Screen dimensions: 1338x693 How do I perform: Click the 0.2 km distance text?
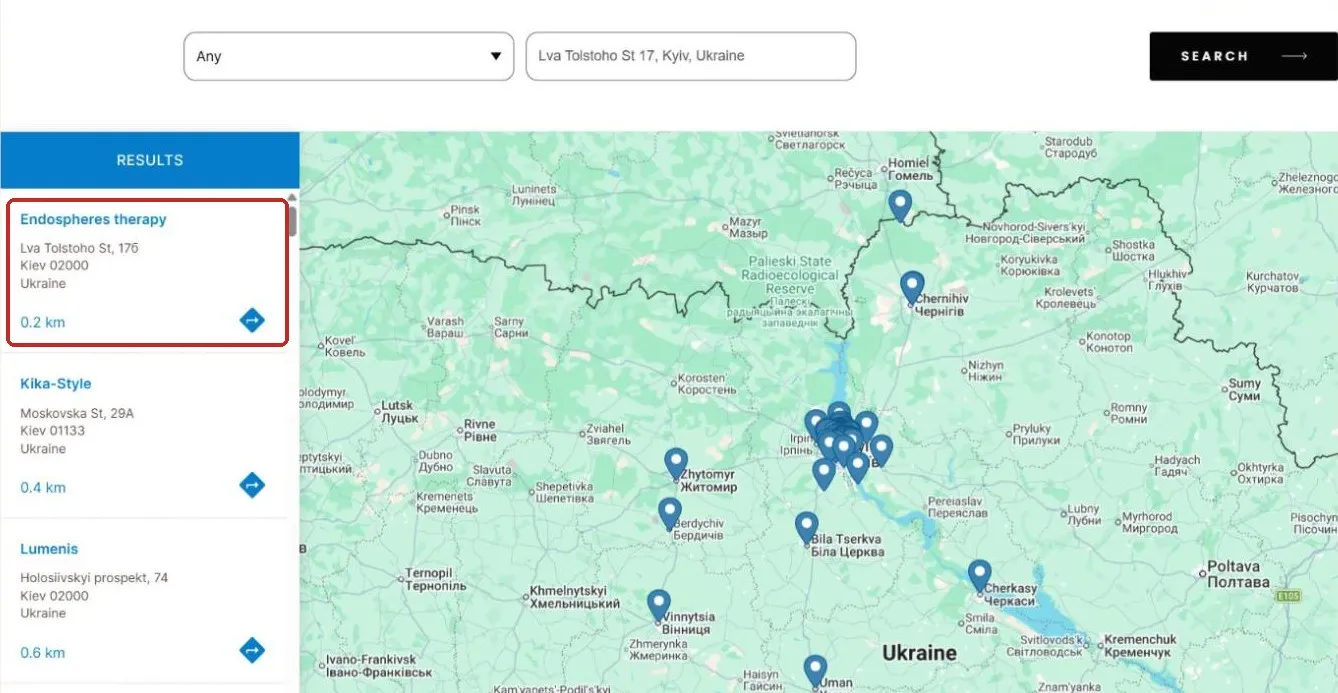coord(43,323)
